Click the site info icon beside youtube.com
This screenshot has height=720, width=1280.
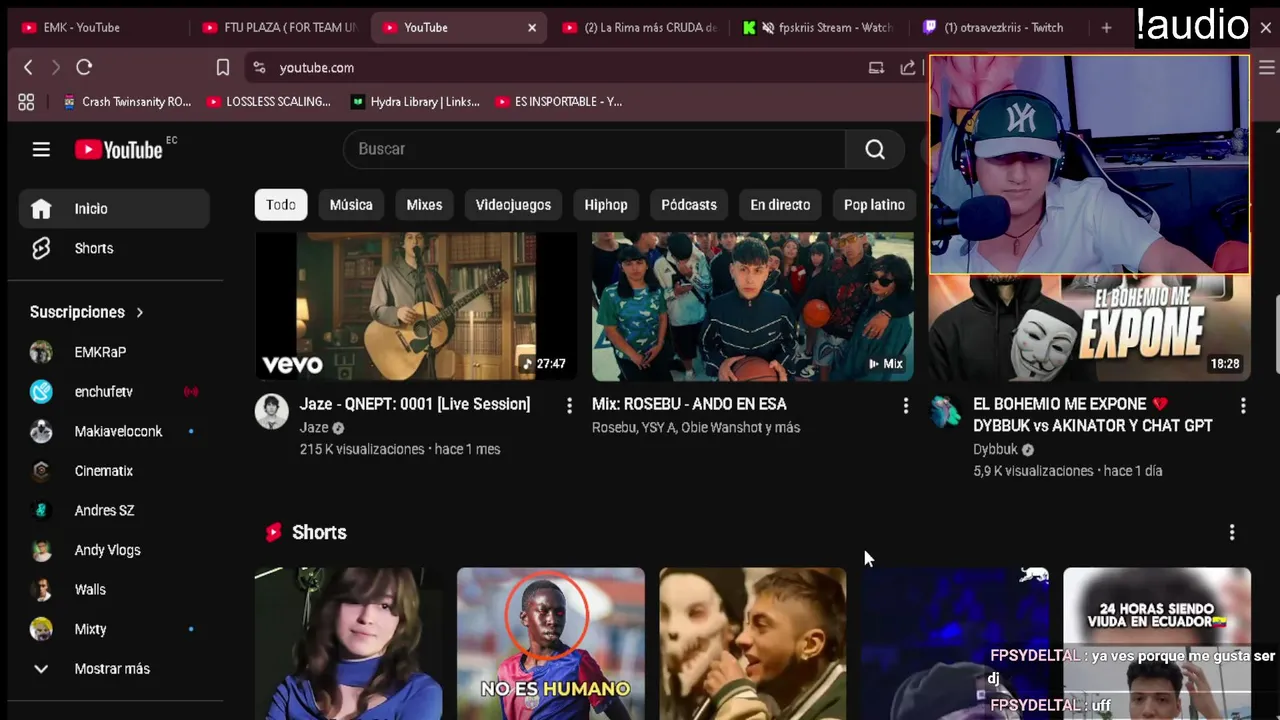pos(259,67)
